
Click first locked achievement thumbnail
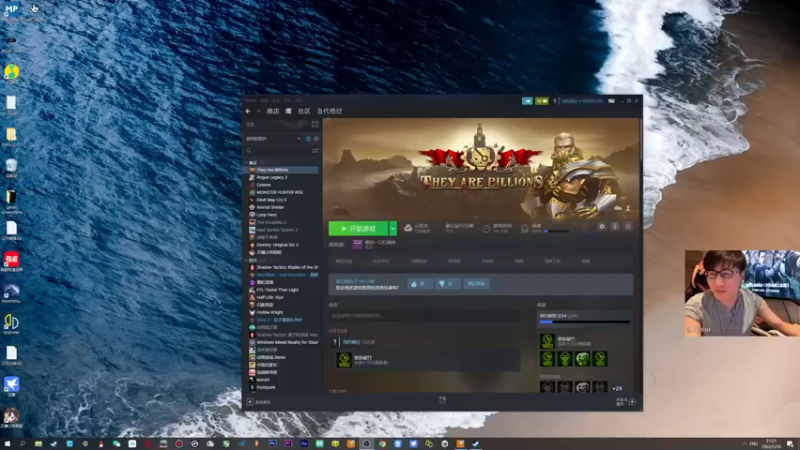point(547,387)
